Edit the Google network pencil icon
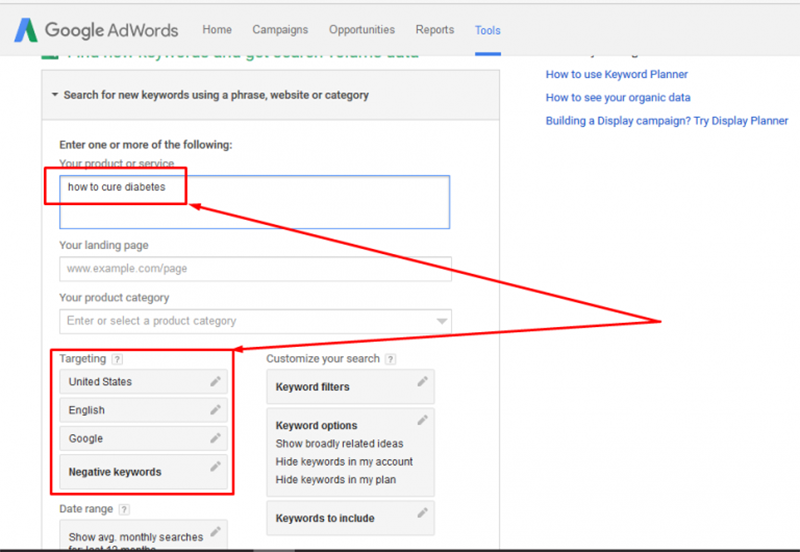The image size is (800, 552). click(215, 438)
